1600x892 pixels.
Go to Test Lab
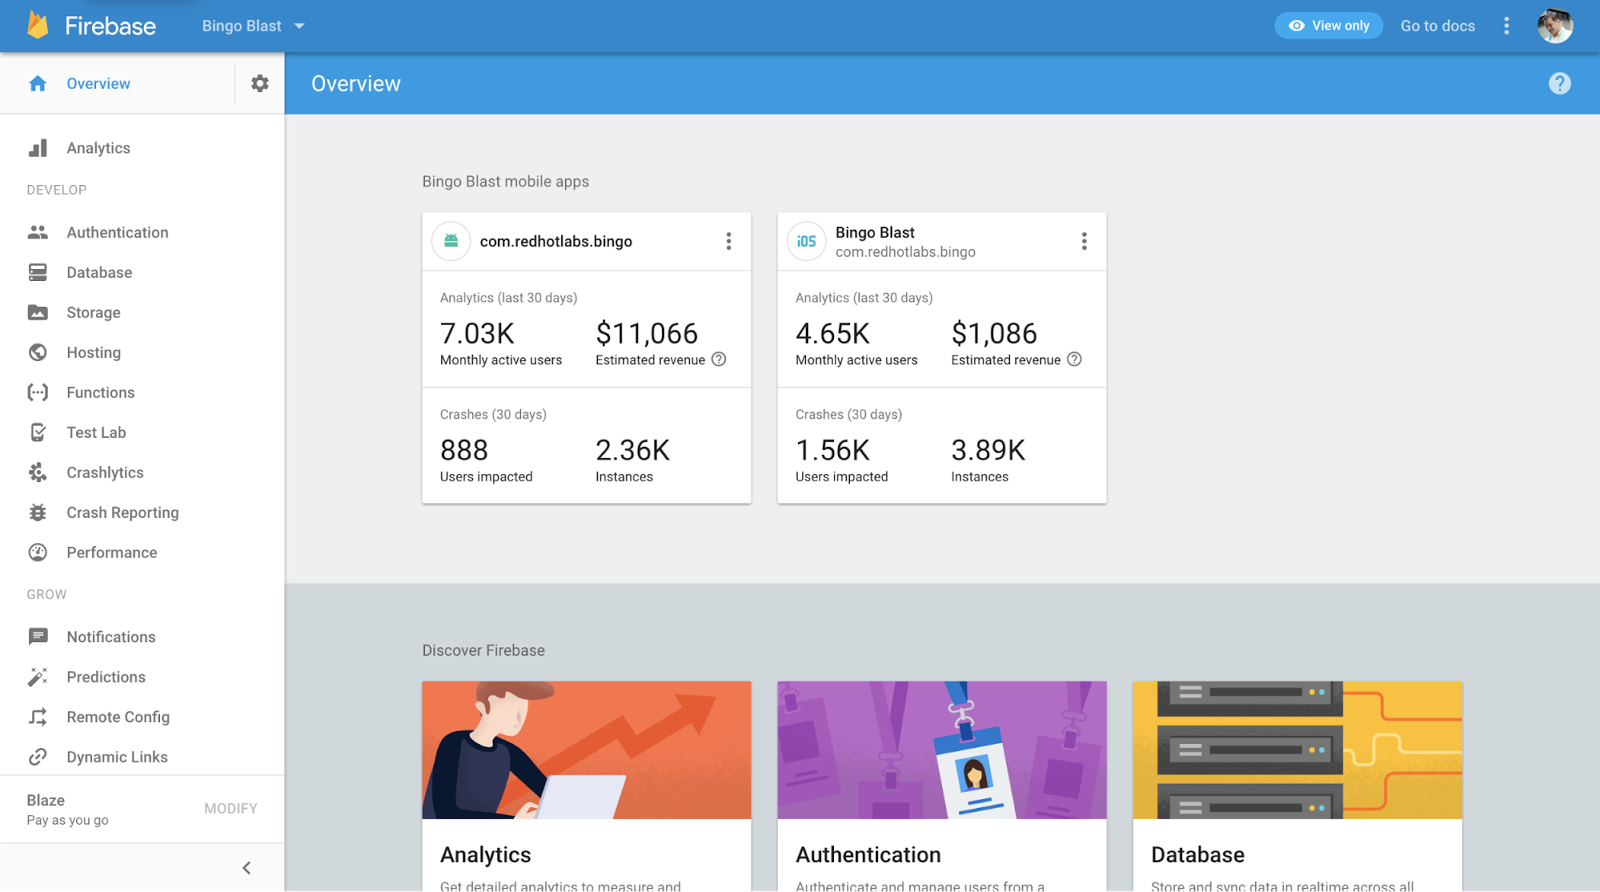click(x=96, y=432)
